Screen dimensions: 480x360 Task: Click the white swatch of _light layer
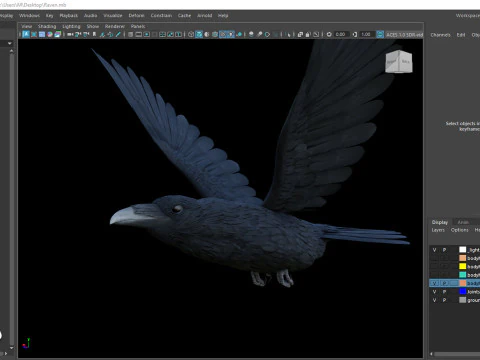click(x=463, y=250)
